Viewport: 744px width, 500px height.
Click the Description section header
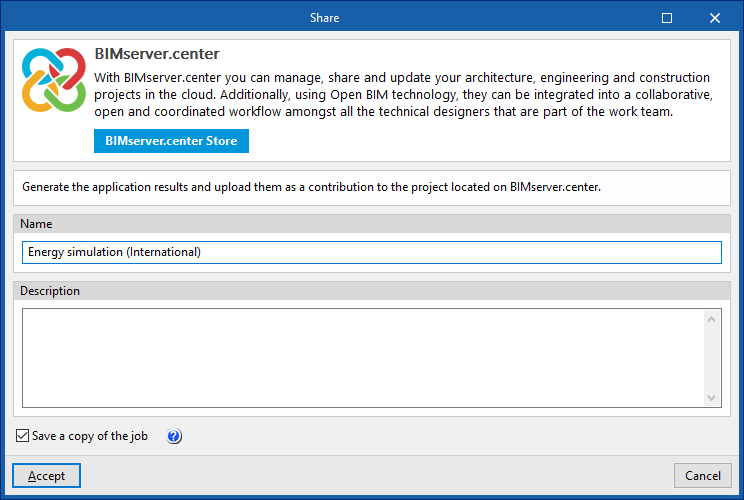(50, 291)
